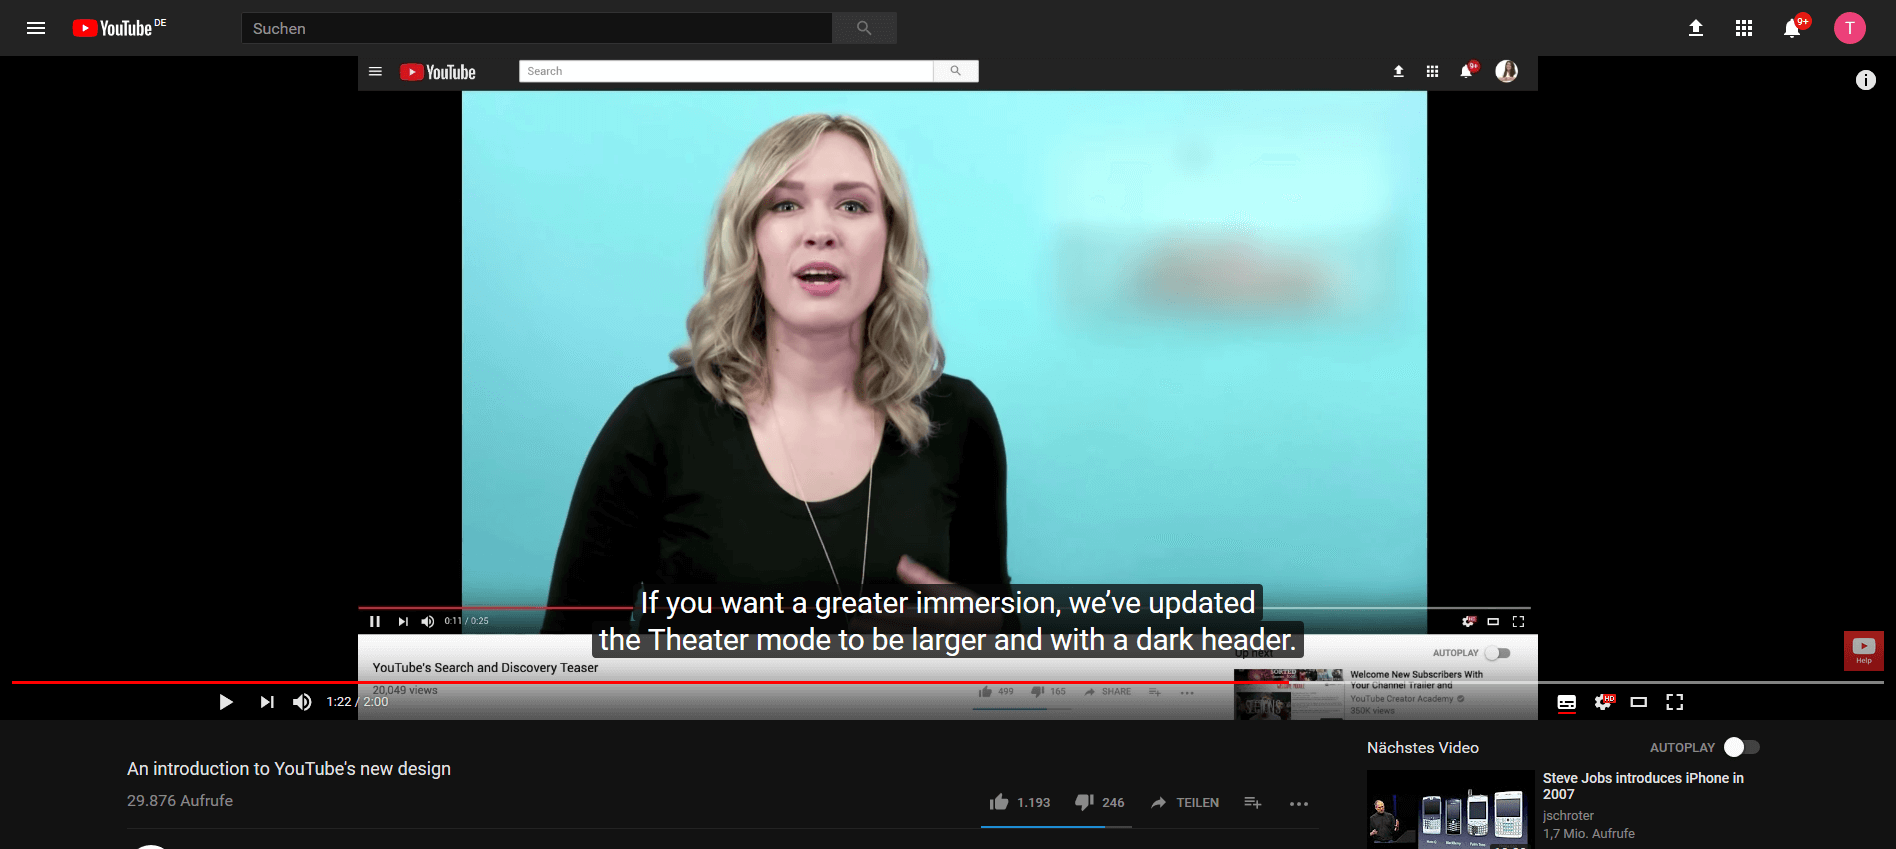Open the YouTube apps grid

[1744, 28]
